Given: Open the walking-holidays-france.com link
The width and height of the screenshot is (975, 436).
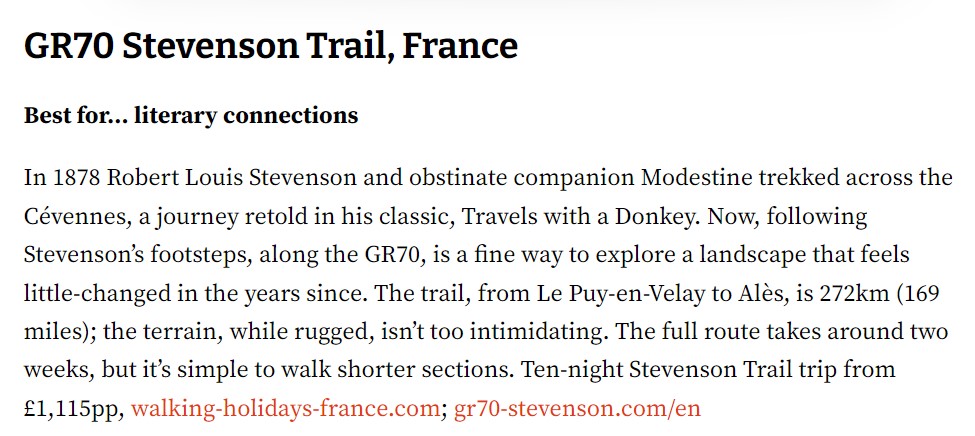Looking at the screenshot, I should point(285,409).
